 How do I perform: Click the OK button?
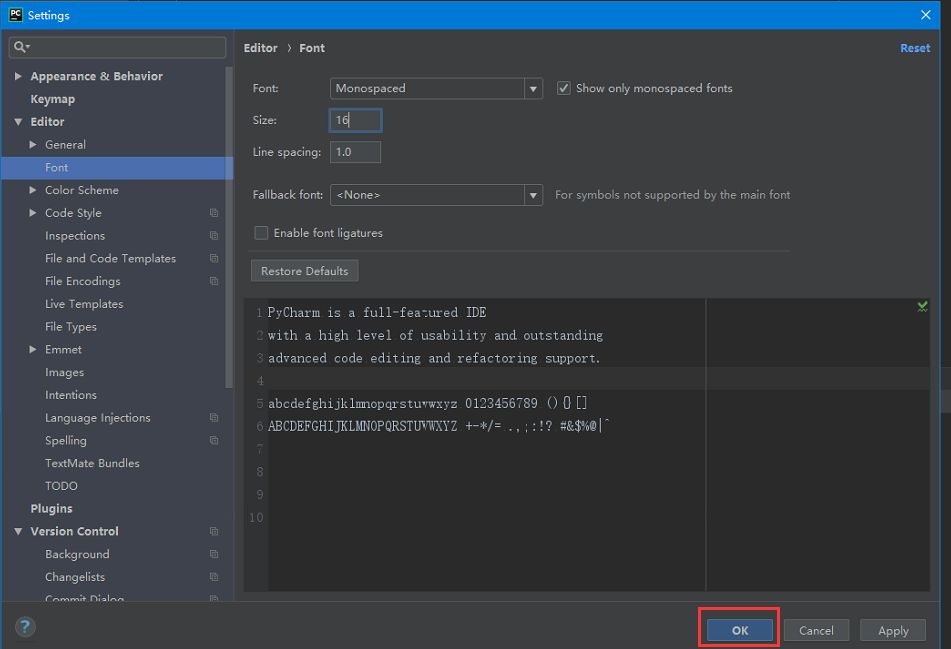[740, 630]
